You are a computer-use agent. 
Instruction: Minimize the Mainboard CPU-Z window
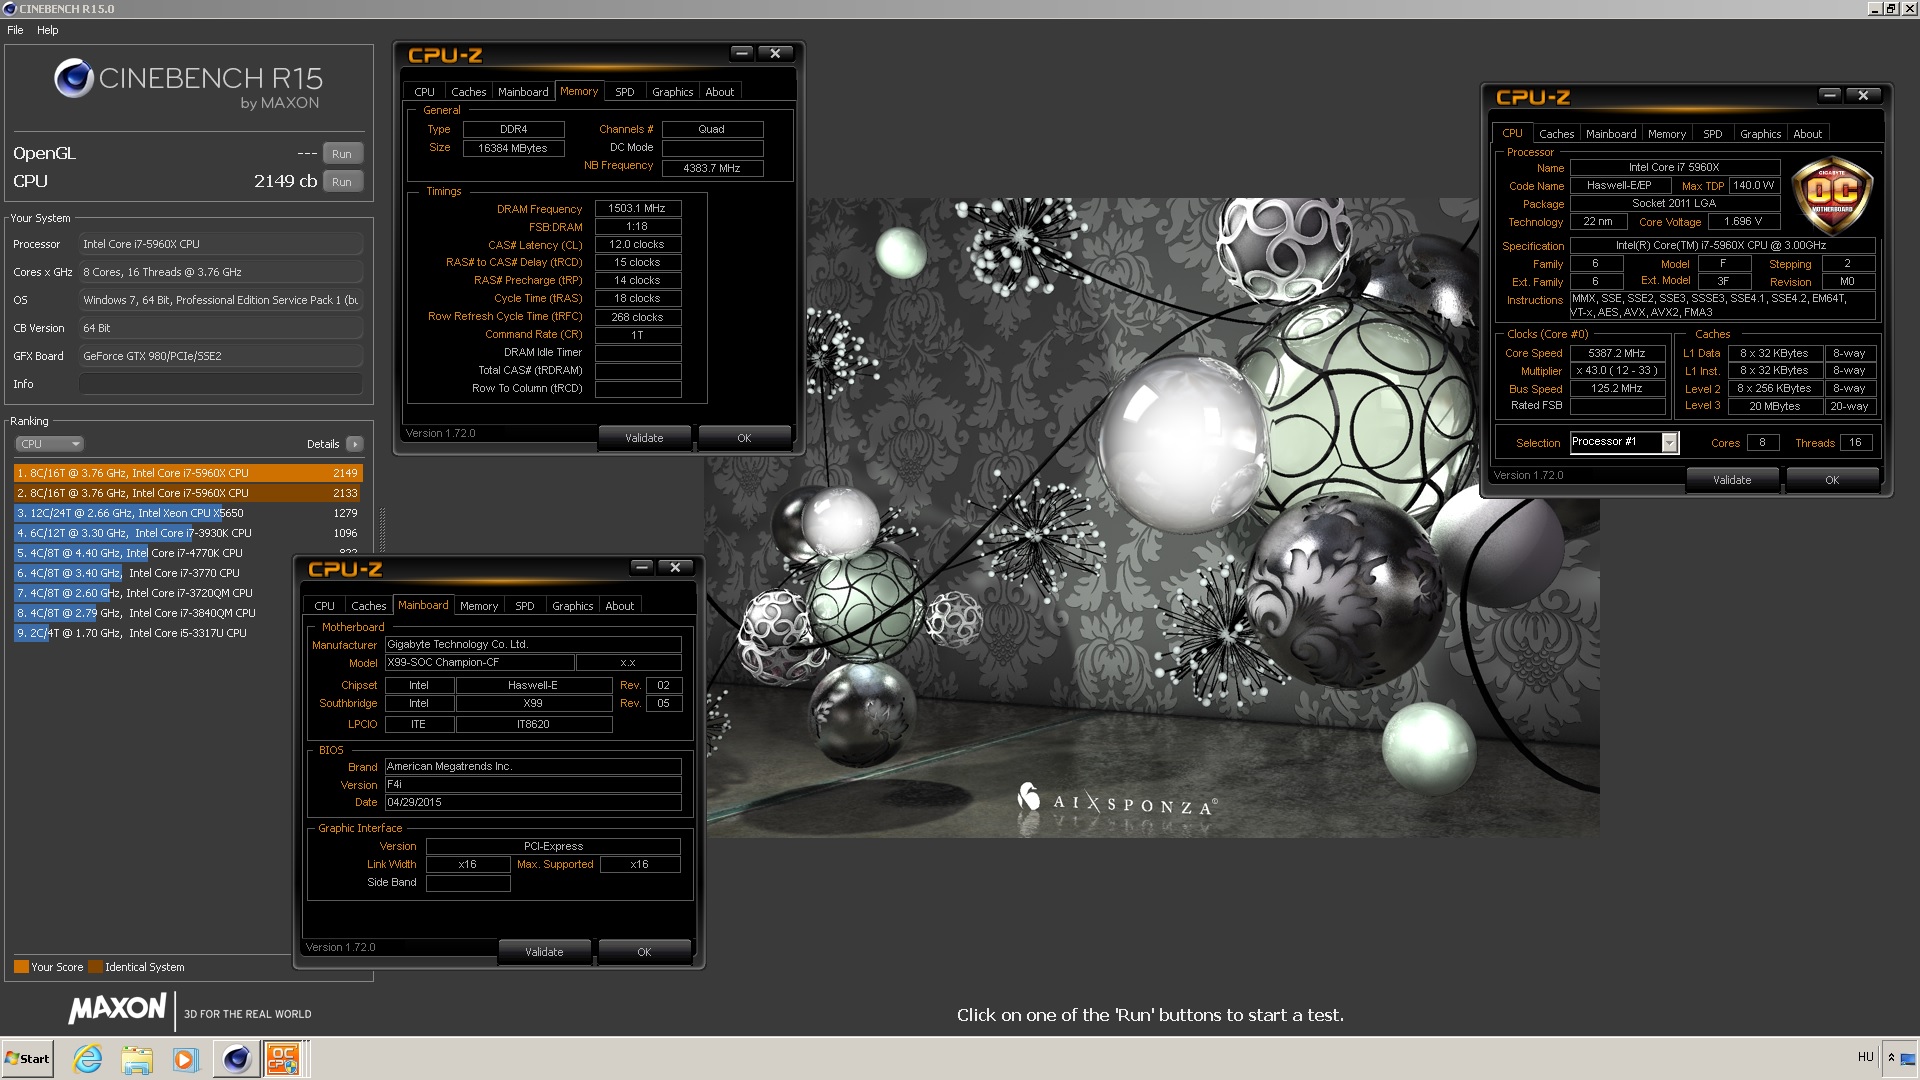point(641,567)
